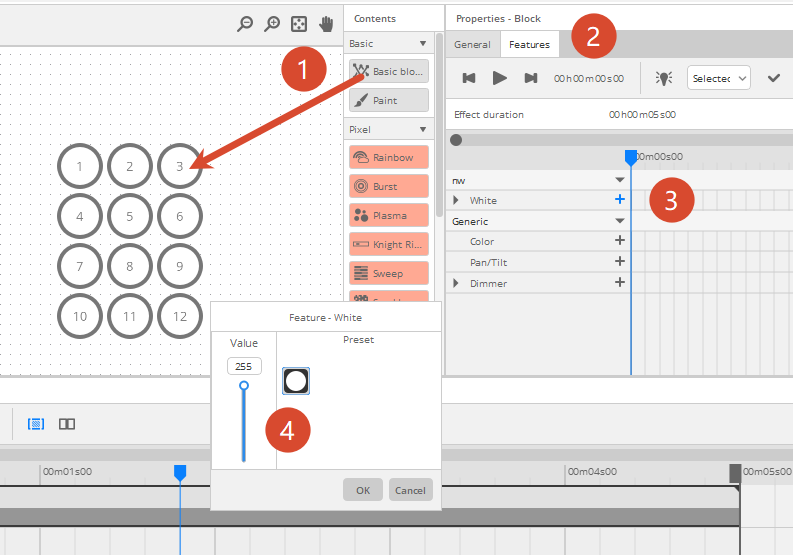Switch to the General tab
The width and height of the screenshot is (793, 555).
(472, 44)
